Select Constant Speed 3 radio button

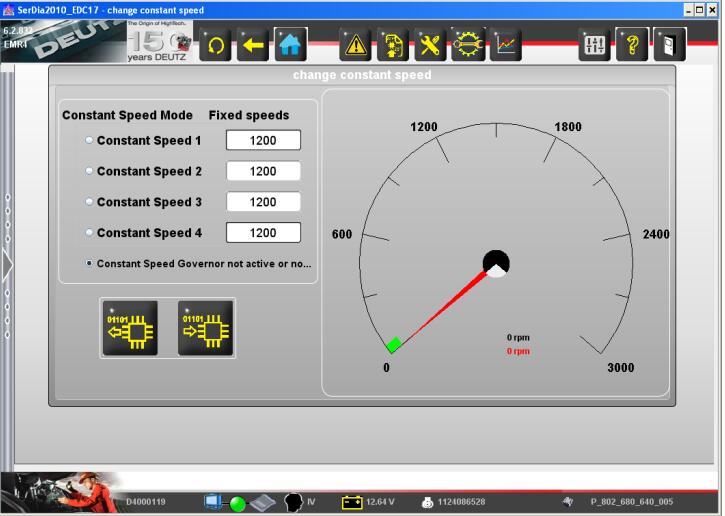tap(89, 202)
